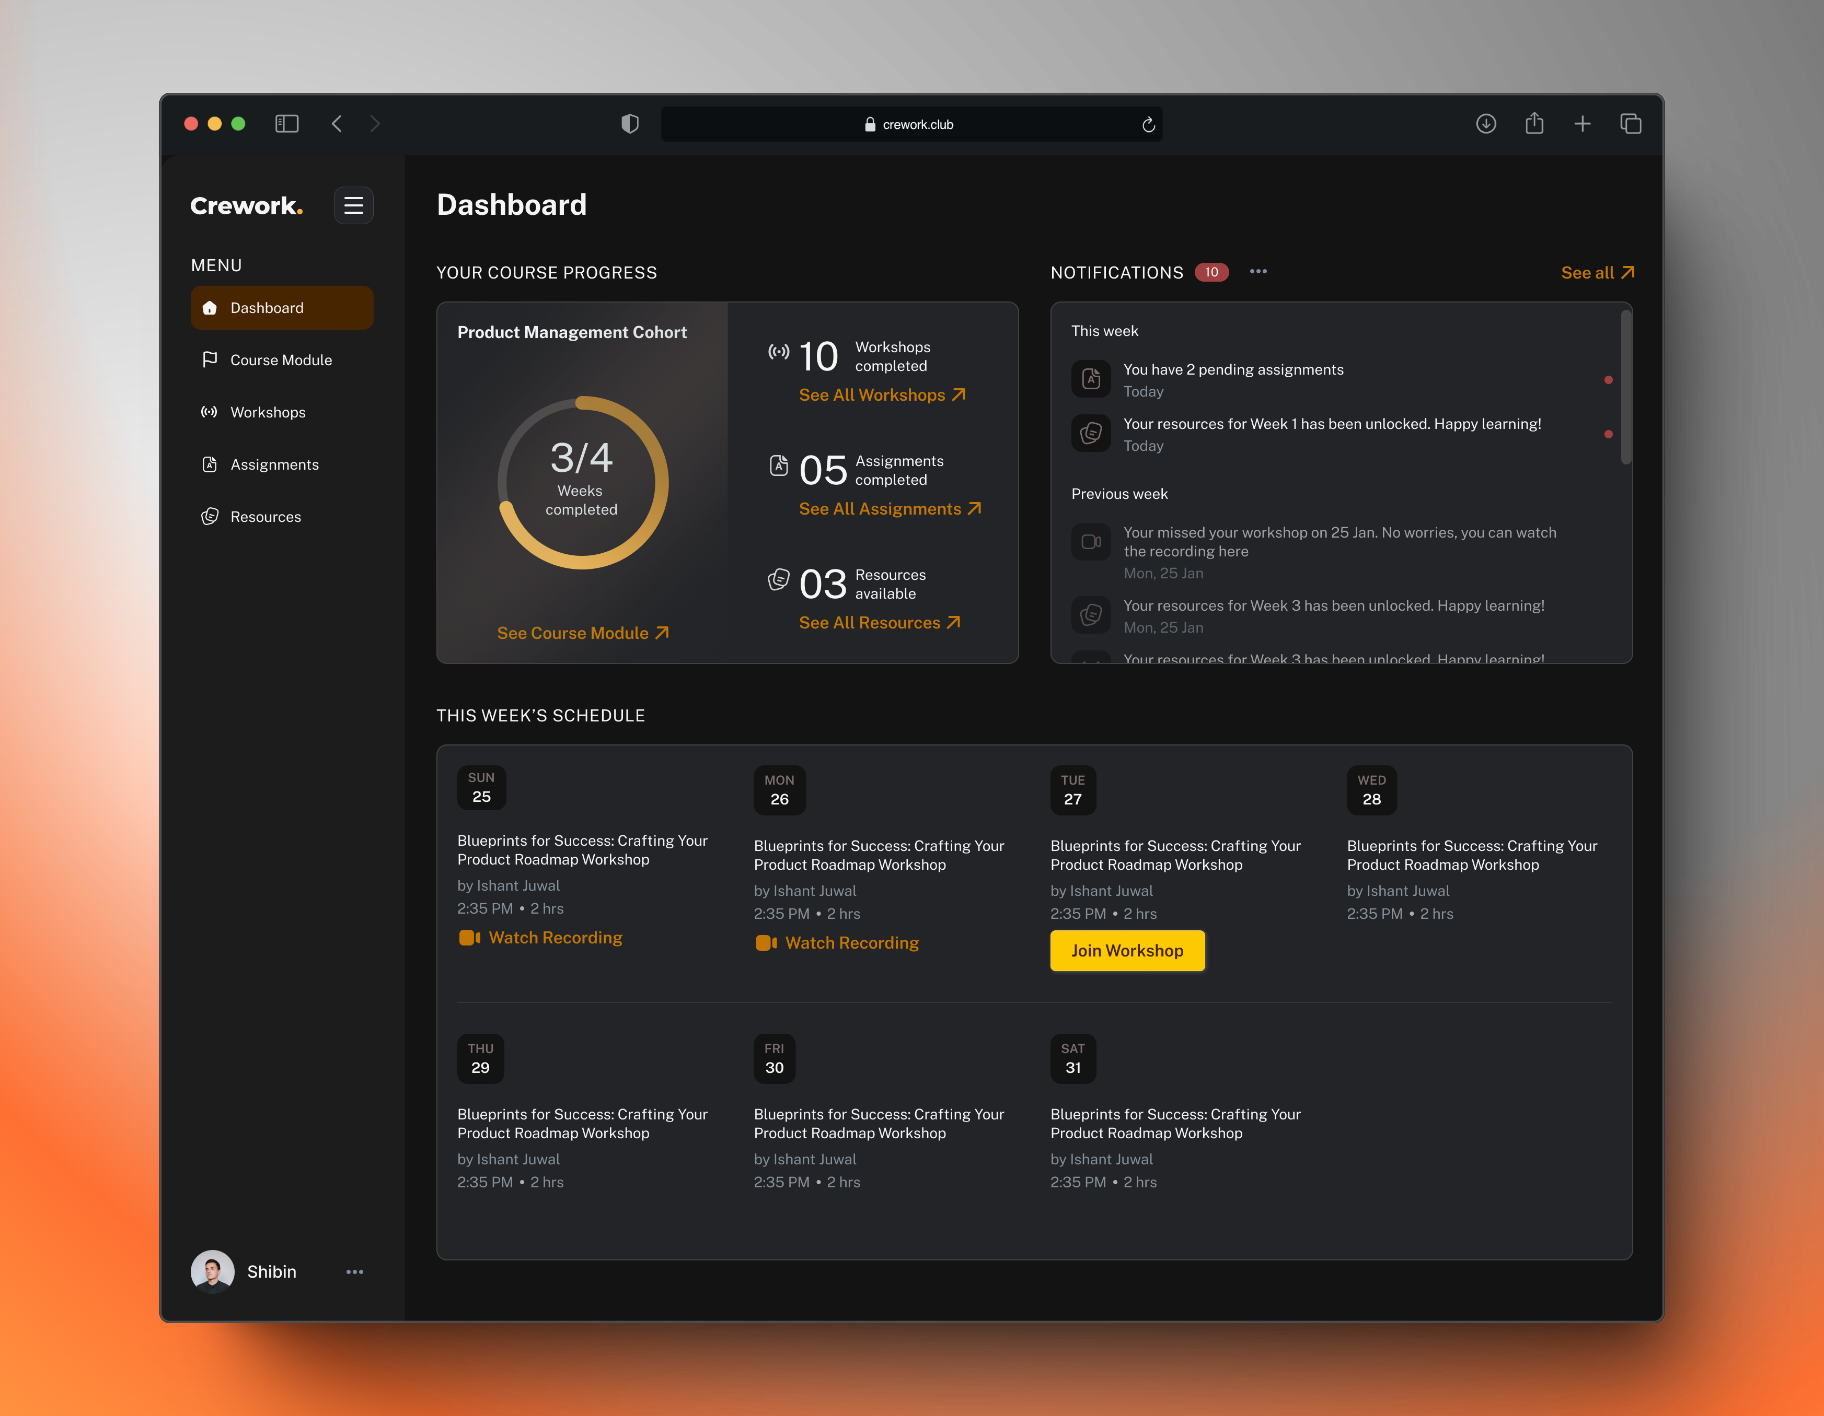The height and width of the screenshot is (1416, 1824).
Task: Click the Assignments document icon in sidebar
Action: [210, 464]
